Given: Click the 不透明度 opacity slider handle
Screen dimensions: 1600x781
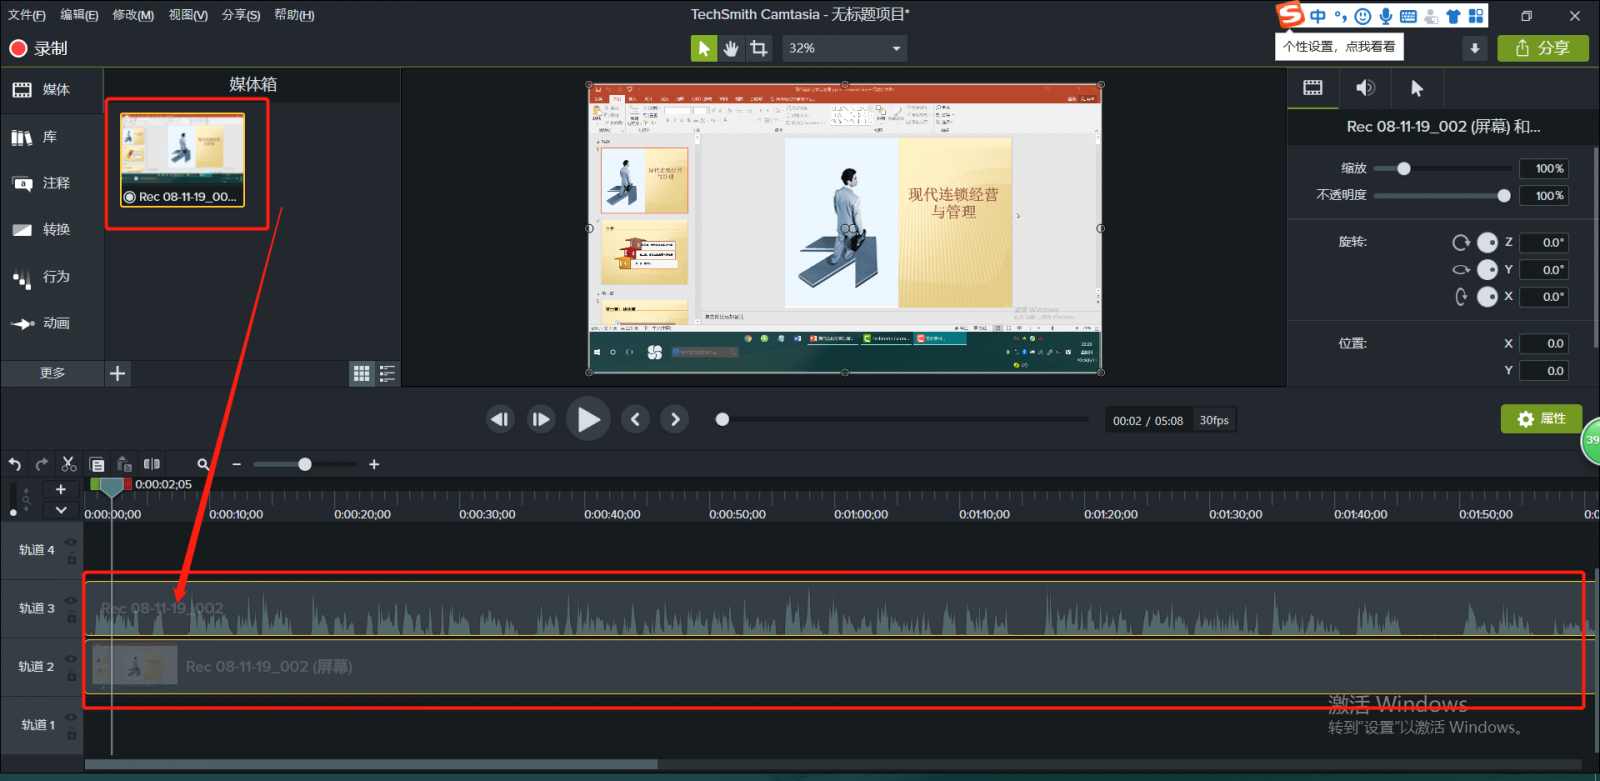Looking at the screenshot, I should click(1504, 196).
